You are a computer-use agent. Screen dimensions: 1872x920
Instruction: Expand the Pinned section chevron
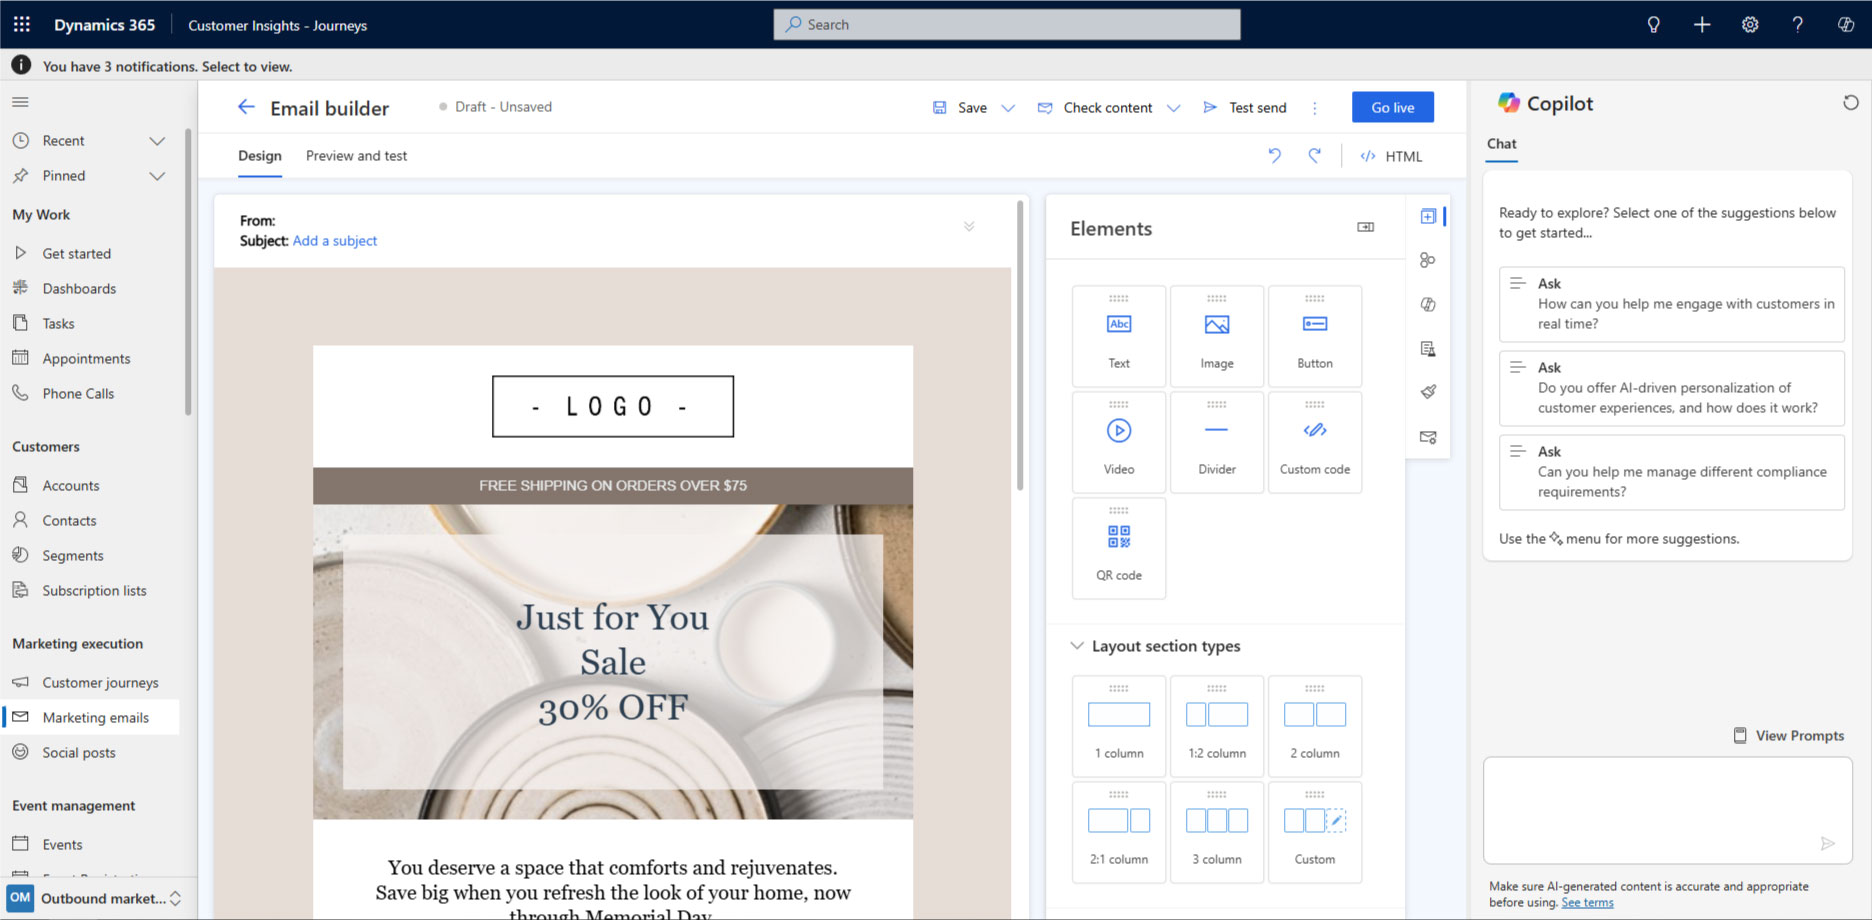[157, 176]
